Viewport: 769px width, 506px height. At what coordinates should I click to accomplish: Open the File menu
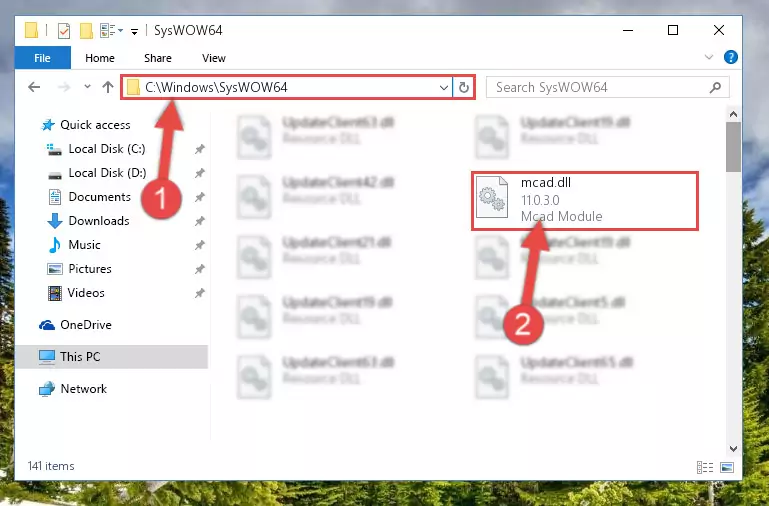pos(42,58)
